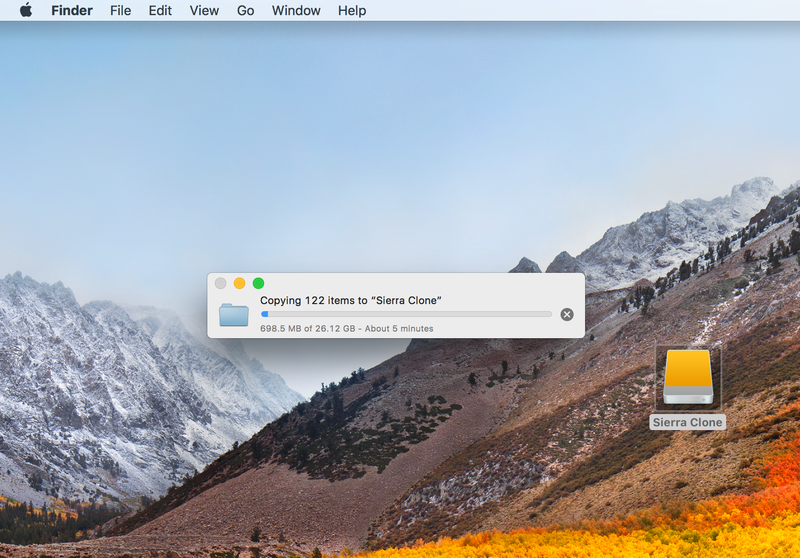
Task: Click the '698.5 MB of 26.12 GB' status text
Action: click(x=346, y=328)
